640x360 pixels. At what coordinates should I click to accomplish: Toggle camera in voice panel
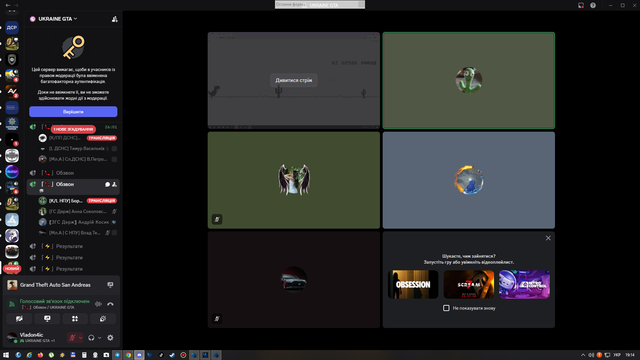pos(19,319)
